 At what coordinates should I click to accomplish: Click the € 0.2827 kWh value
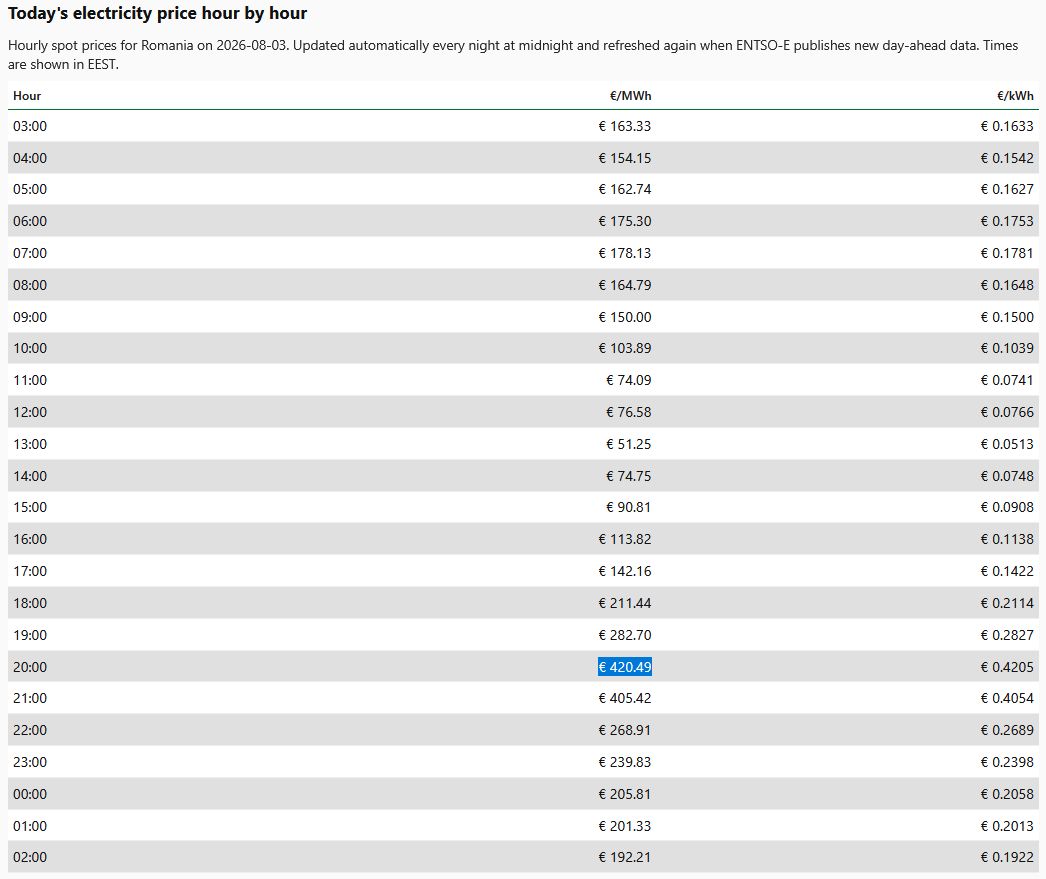[x=1007, y=635]
